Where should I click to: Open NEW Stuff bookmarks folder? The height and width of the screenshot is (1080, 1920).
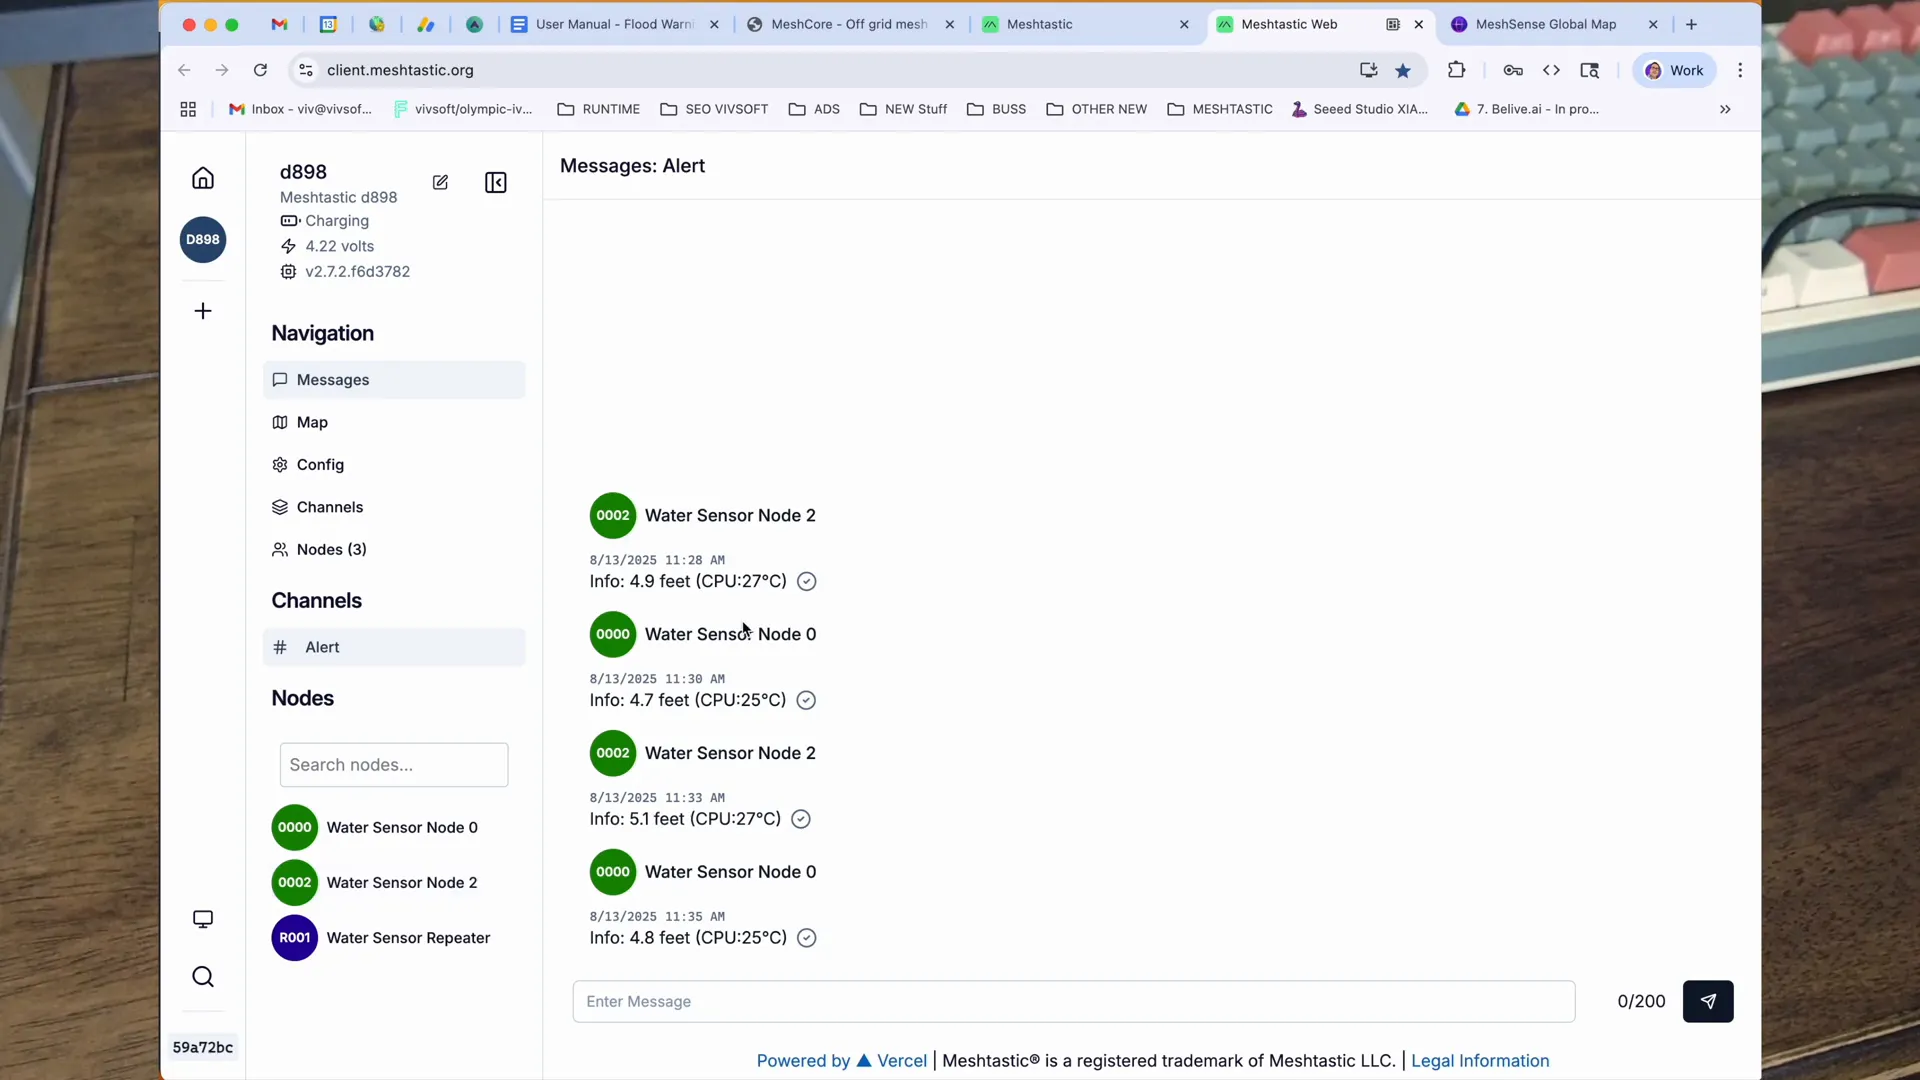(903, 109)
